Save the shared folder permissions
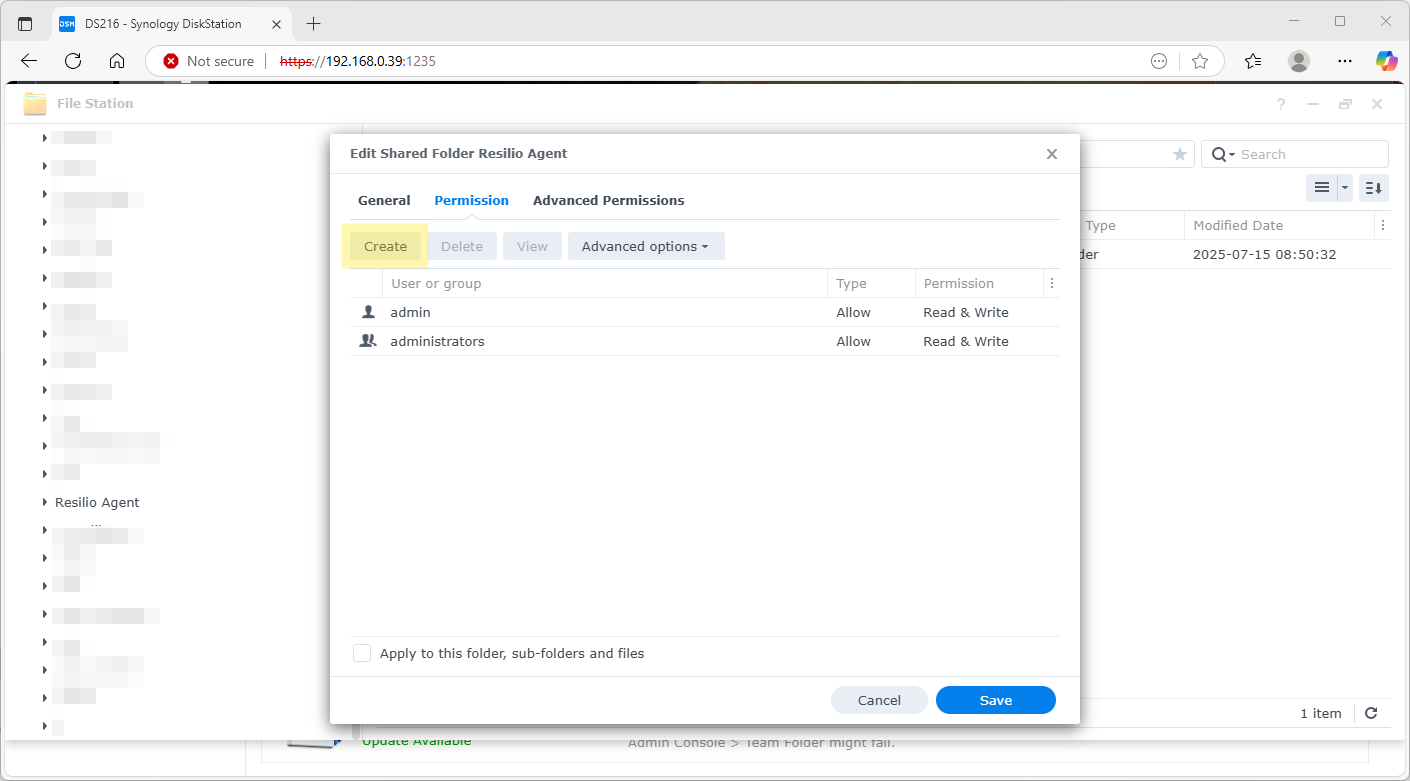Screen dimensions: 1410x781 (x=995, y=700)
